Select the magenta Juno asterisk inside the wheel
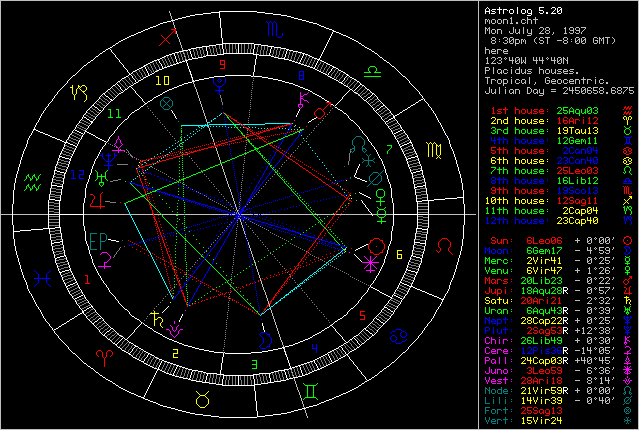The image size is (639, 430). 371,265
